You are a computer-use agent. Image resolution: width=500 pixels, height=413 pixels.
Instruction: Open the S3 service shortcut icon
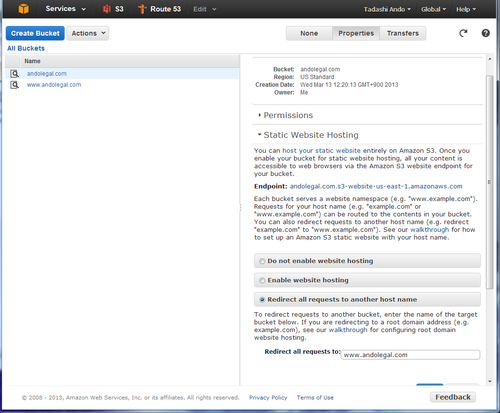point(107,9)
